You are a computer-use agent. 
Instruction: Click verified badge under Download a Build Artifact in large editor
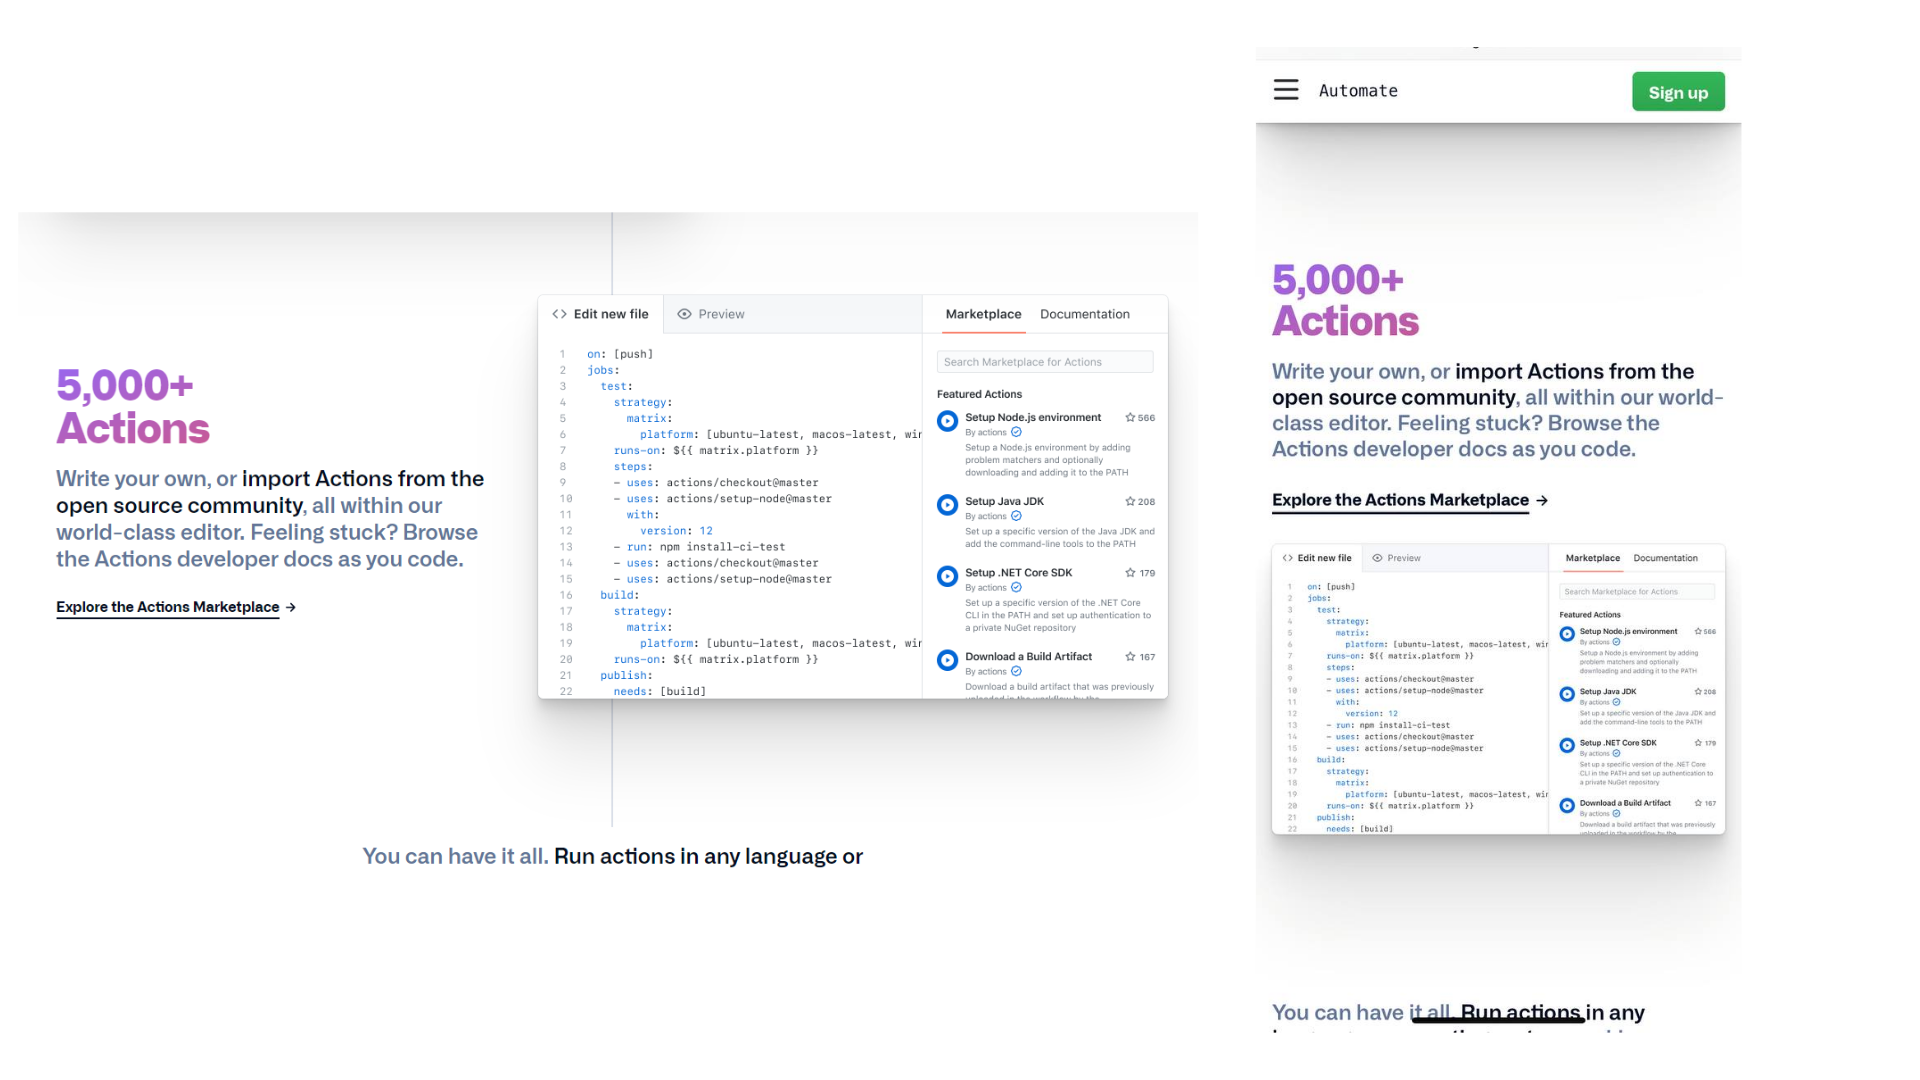pos(1016,671)
